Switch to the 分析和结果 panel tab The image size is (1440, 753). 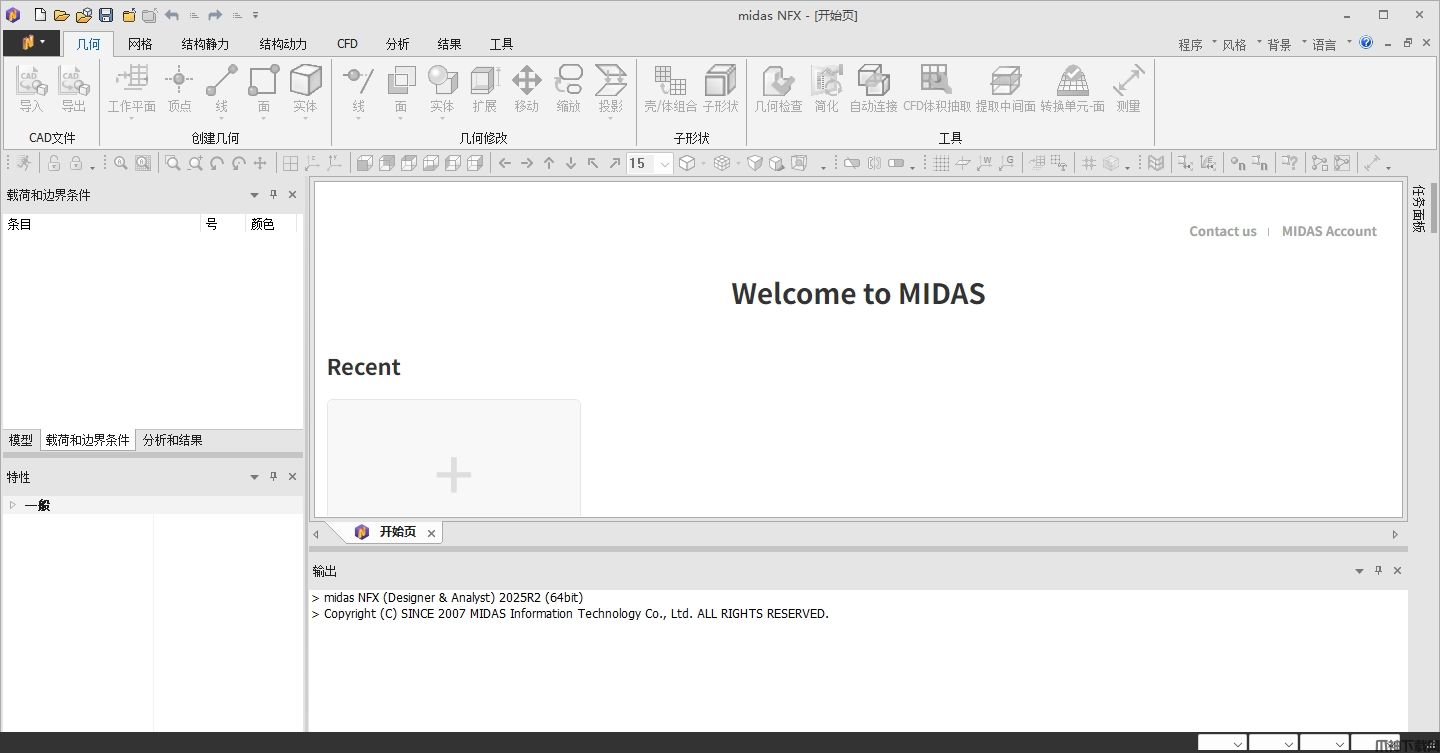tap(172, 440)
